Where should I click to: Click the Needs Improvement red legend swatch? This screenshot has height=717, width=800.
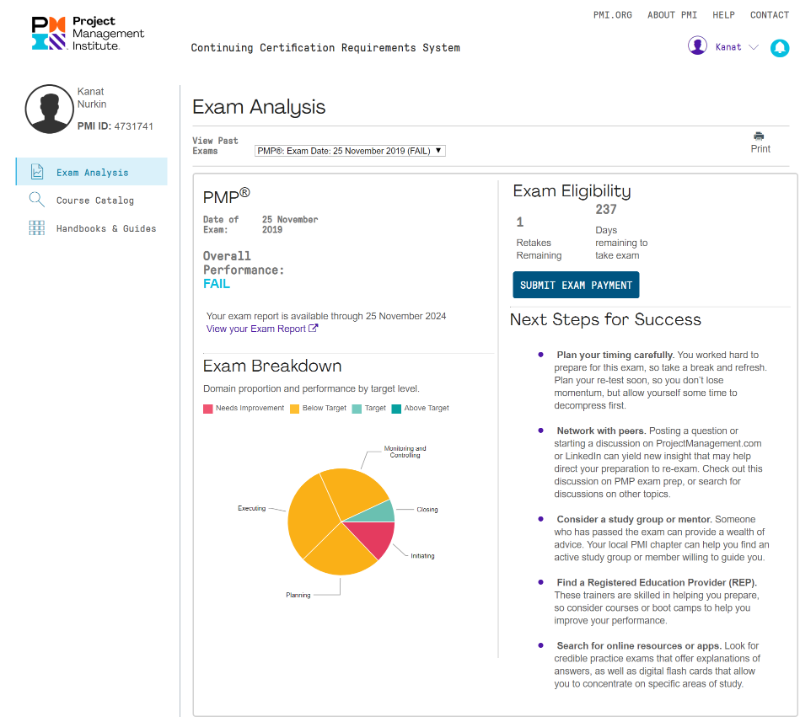pos(208,409)
